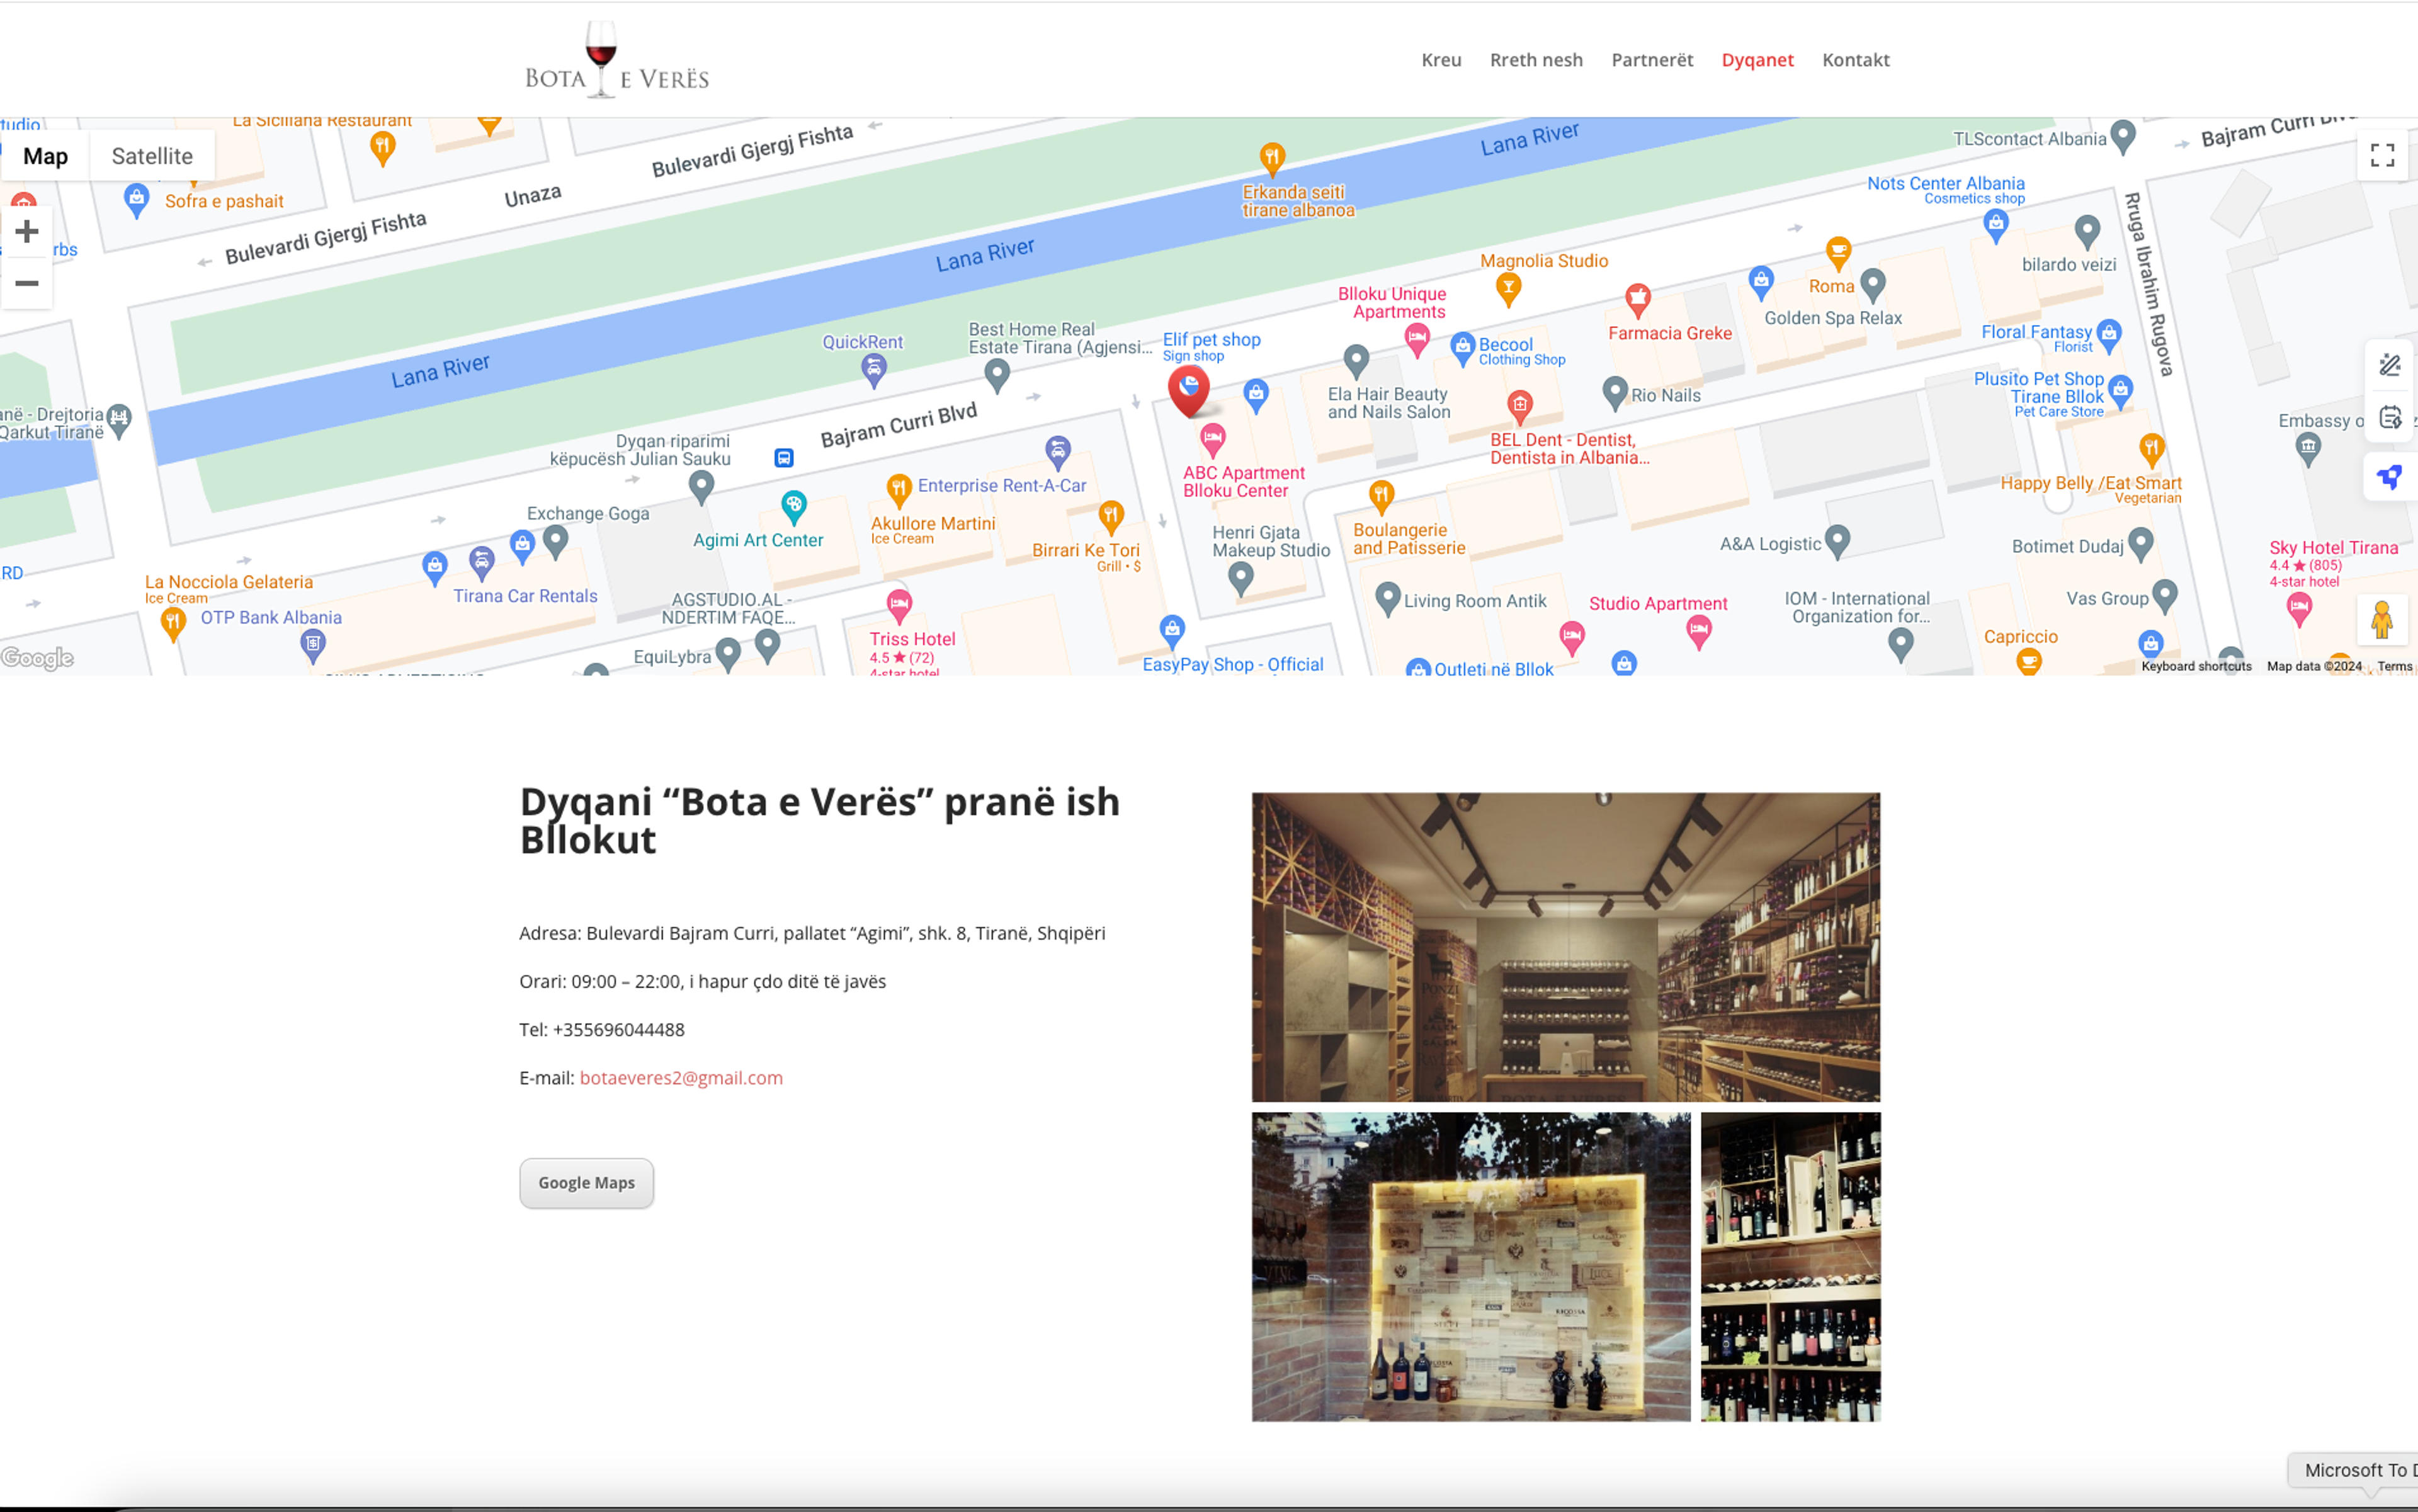Image resolution: width=2418 pixels, height=1512 pixels.
Task: Click the Henri Gjata Makeup Studio pin
Action: click(x=1240, y=579)
